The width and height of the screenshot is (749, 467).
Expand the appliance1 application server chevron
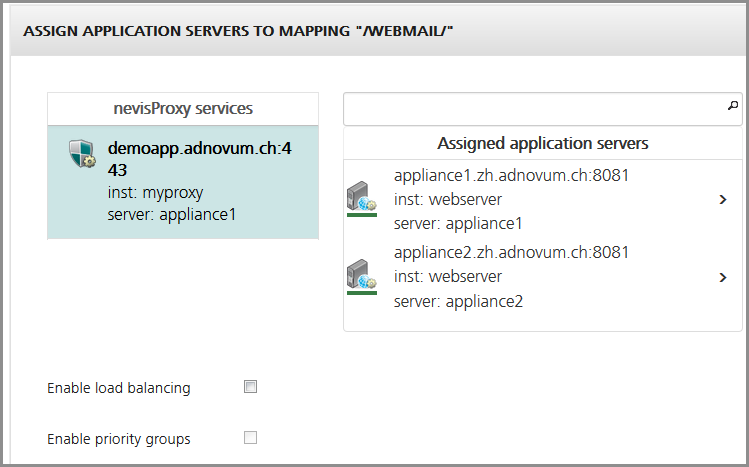pos(723,200)
